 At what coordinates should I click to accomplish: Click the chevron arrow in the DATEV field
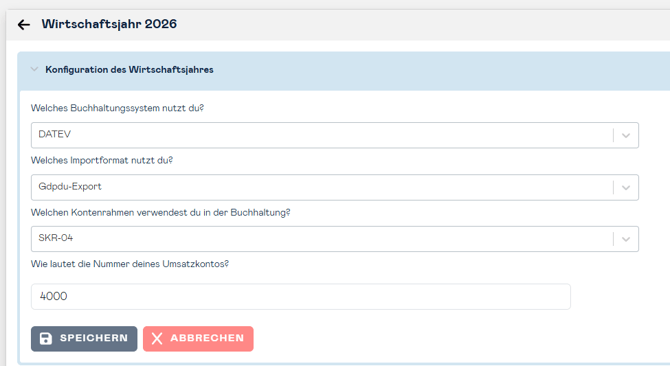626,136
